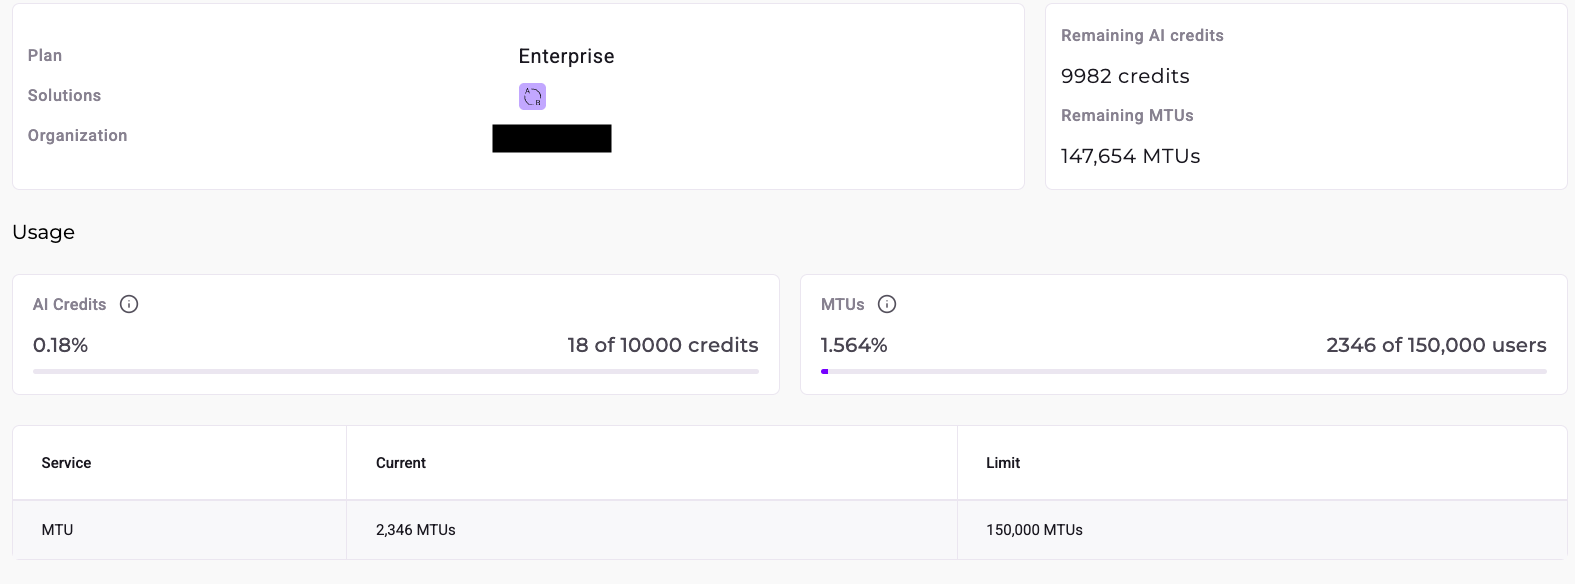The height and width of the screenshot is (584, 1575).
Task: Click the 0.18% AI credits percentage
Action: point(60,345)
